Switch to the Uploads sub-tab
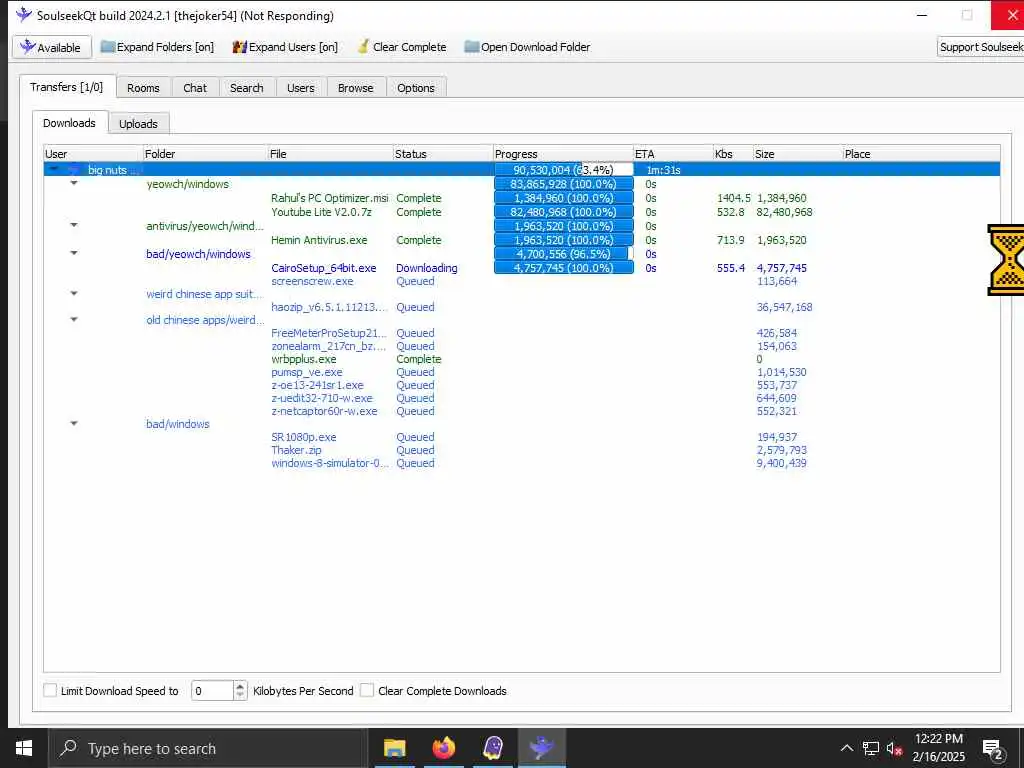Screen dimensions: 1024x768 [138, 123]
